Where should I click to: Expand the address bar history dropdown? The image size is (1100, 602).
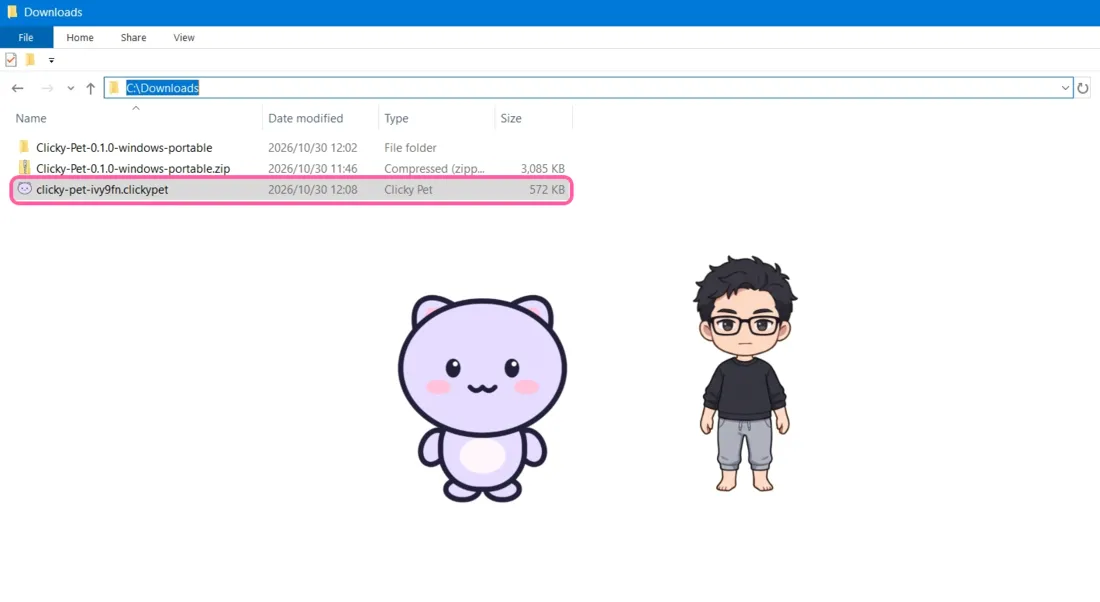pyautogui.click(x=1065, y=88)
